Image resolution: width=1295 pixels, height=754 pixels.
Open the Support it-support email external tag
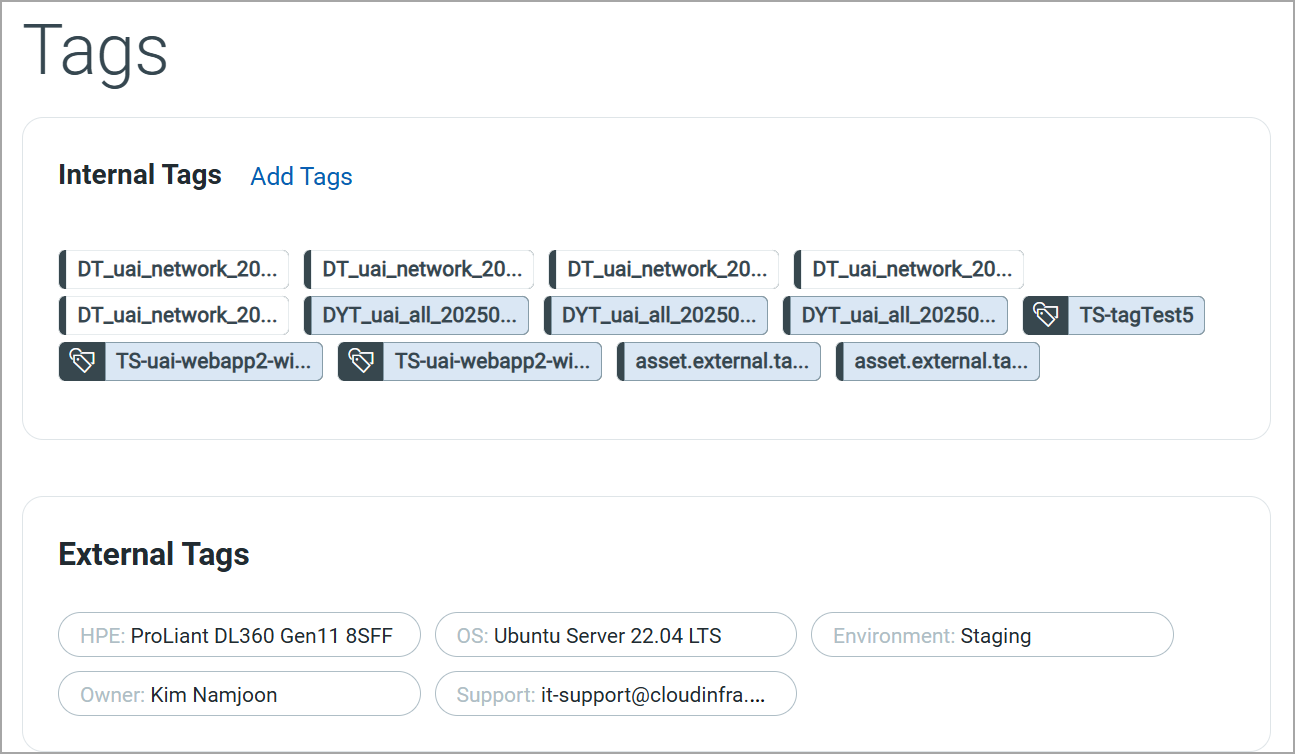[615, 694]
